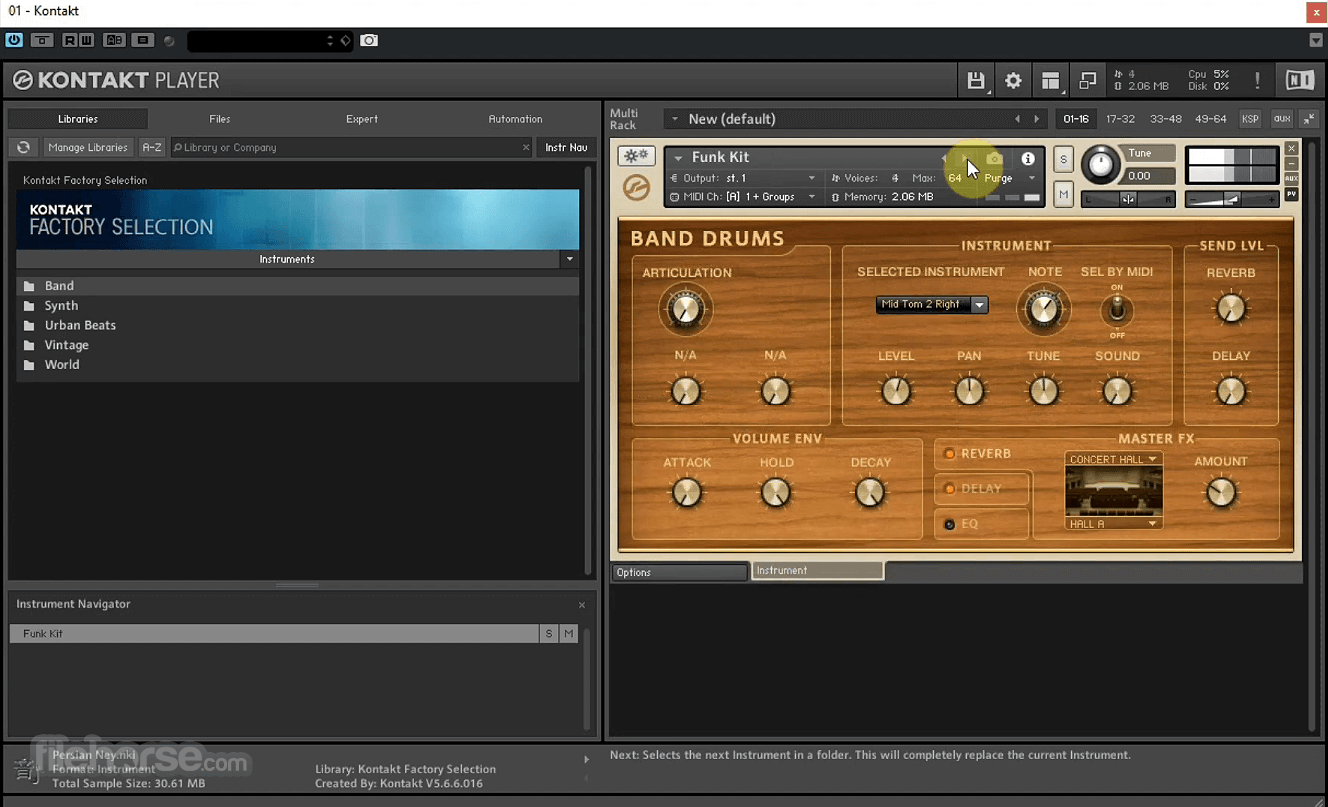Click the Native Instruments NI logo
1328x807 pixels.
pyautogui.click(x=1299, y=80)
